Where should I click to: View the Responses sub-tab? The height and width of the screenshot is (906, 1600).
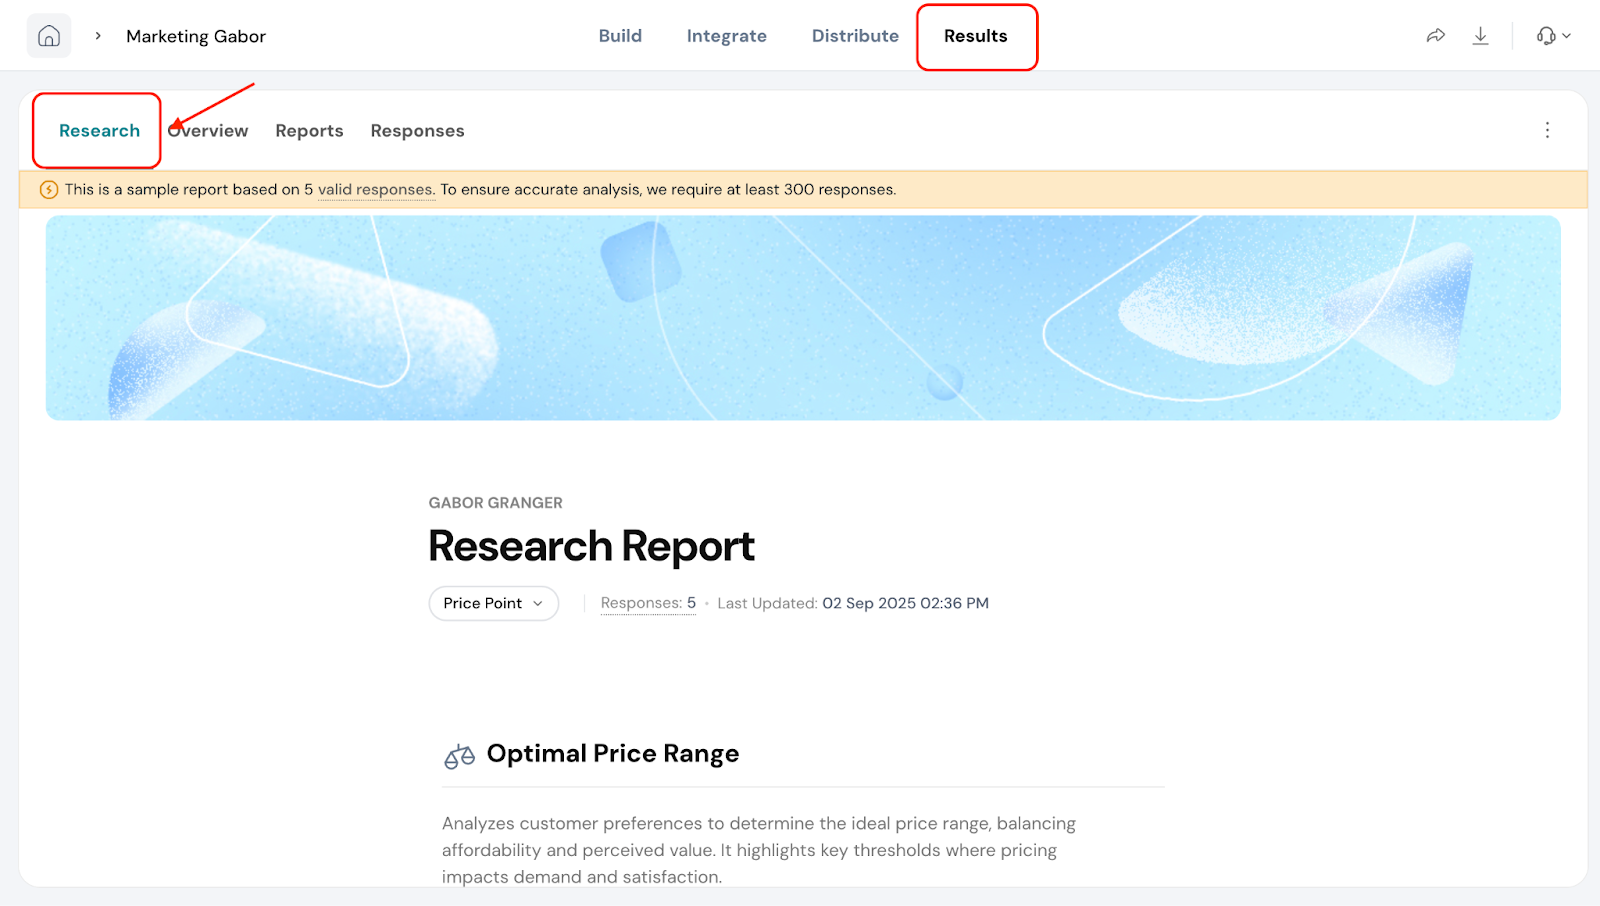pyautogui.click(x=417, y=131)
